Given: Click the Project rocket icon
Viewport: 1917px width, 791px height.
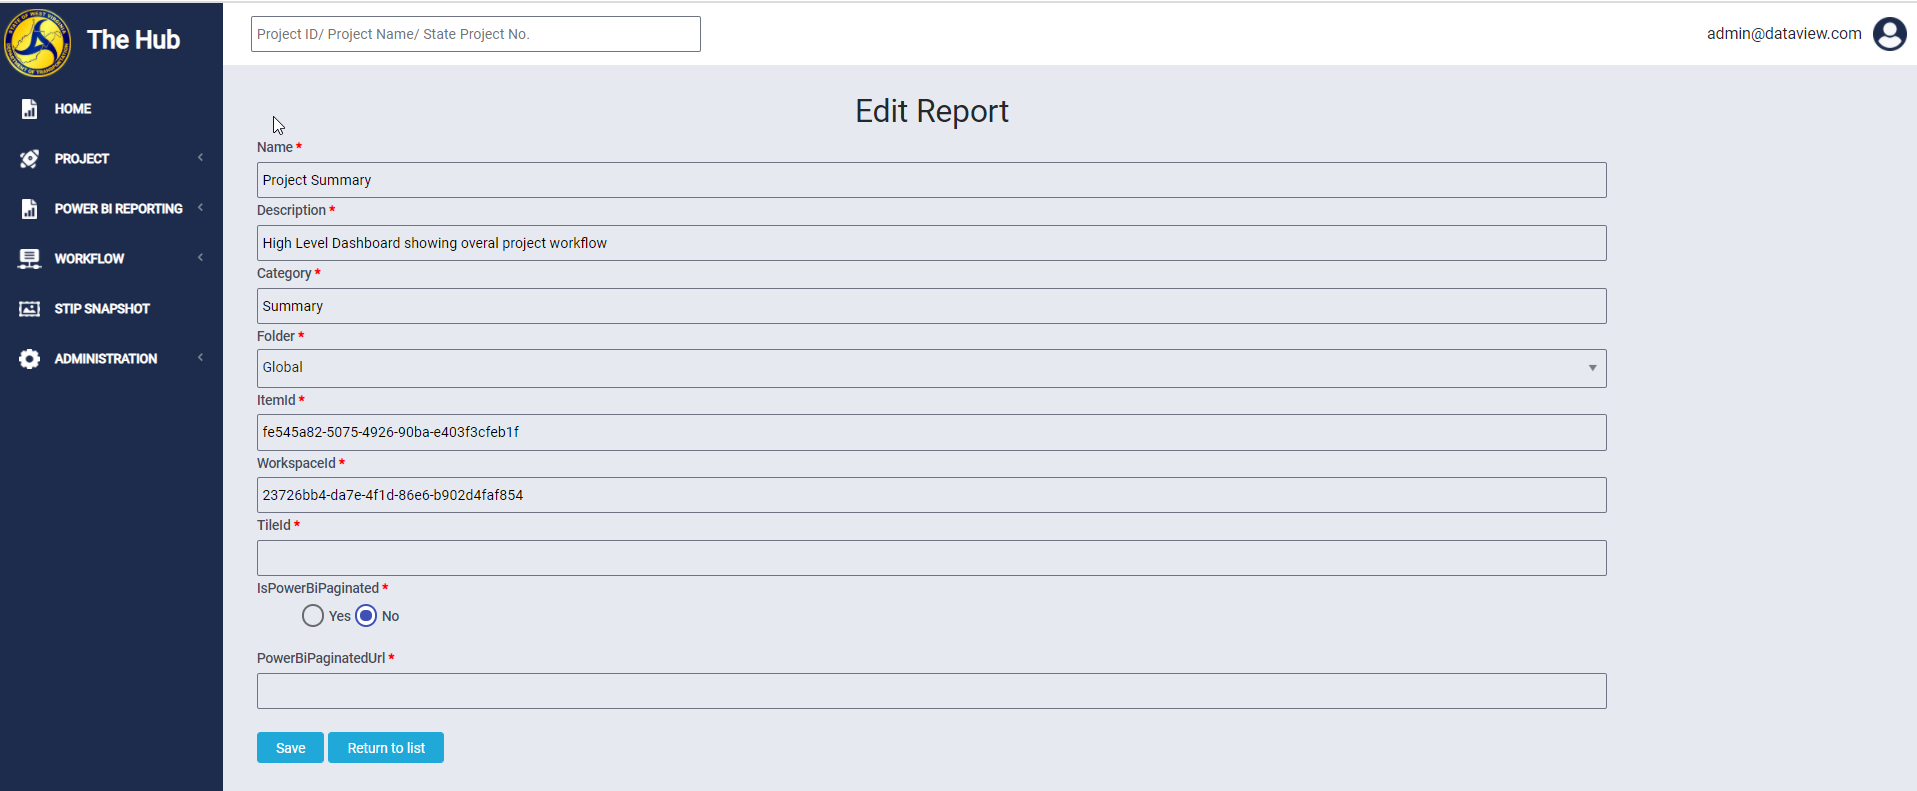Looking at the screenshot, I should tap(29, 159).
